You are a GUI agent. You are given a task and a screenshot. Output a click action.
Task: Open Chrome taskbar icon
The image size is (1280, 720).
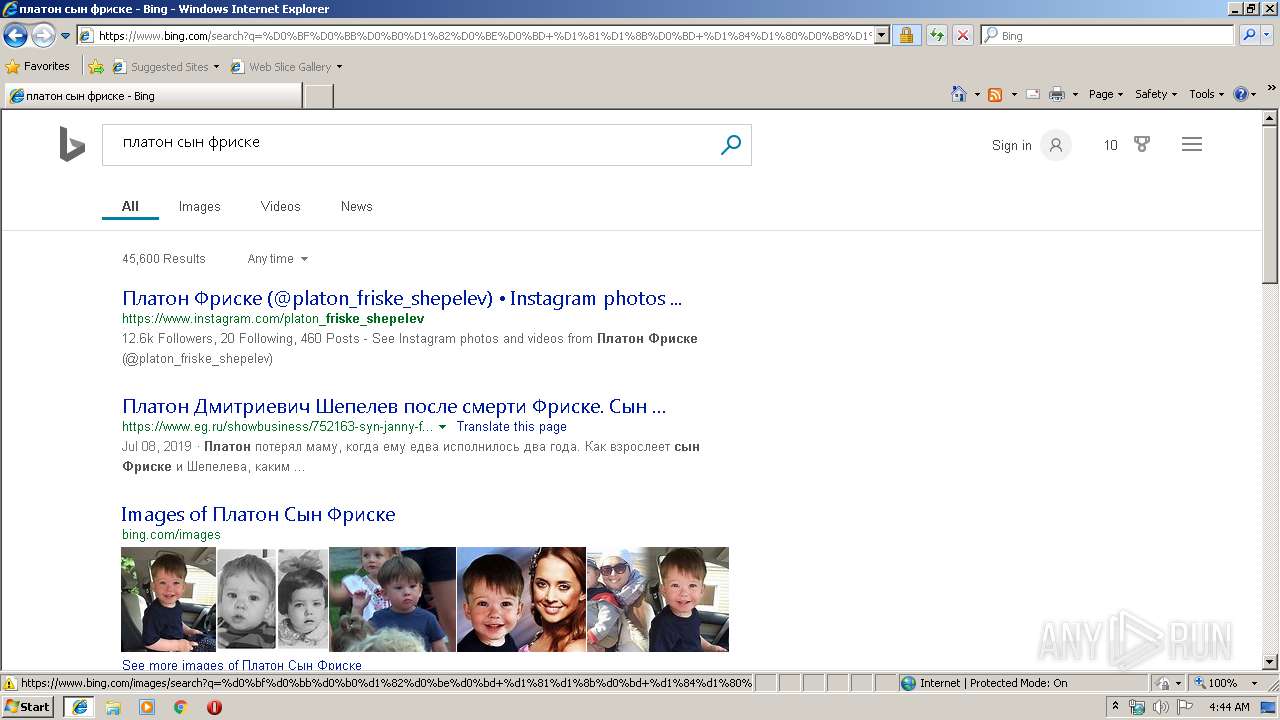(x=181, y=707)
